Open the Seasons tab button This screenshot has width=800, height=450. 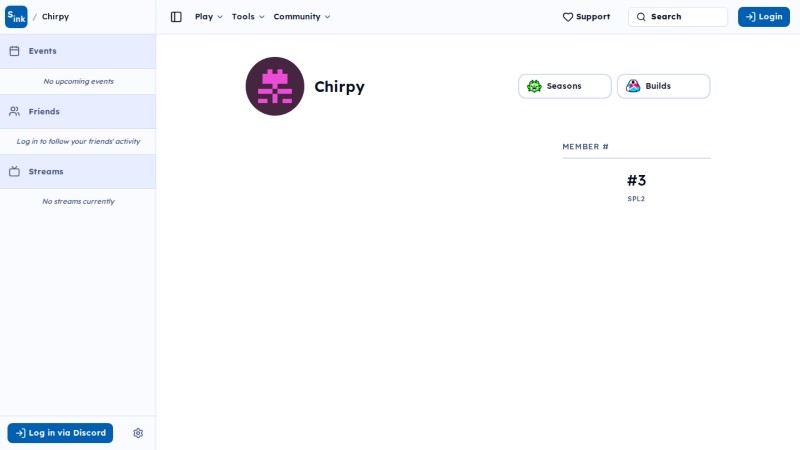565,86
